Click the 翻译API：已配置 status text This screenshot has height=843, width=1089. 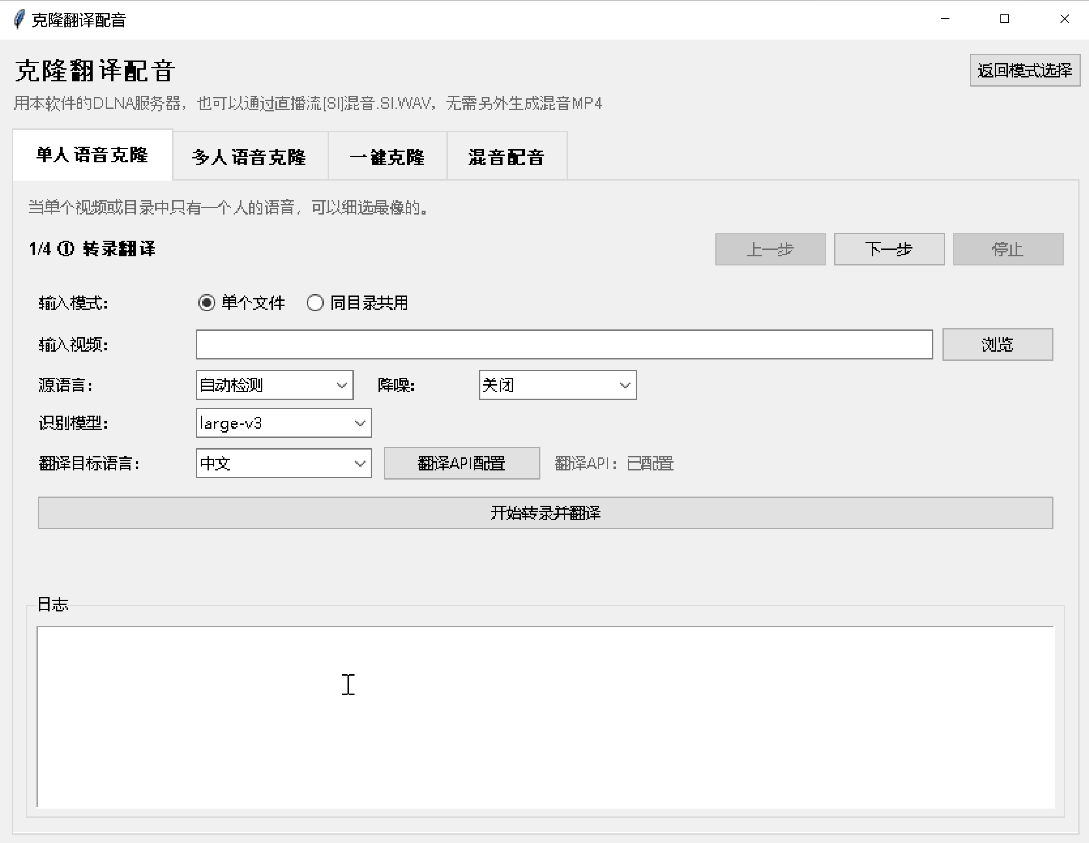coord(615,463)
